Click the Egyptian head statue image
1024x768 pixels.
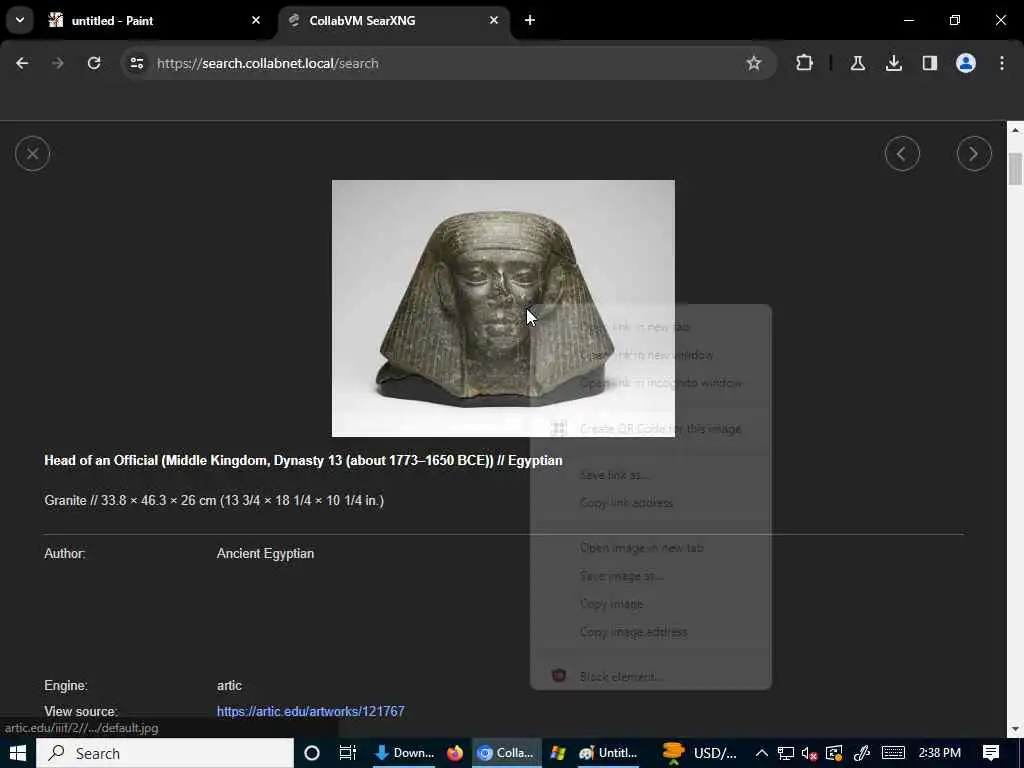(x=503, y=308)
